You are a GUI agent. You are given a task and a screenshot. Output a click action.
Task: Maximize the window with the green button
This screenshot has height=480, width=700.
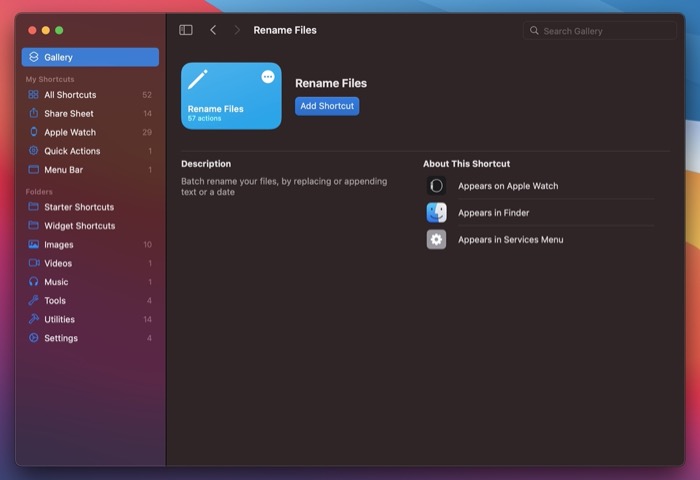[x=59, y=30]
